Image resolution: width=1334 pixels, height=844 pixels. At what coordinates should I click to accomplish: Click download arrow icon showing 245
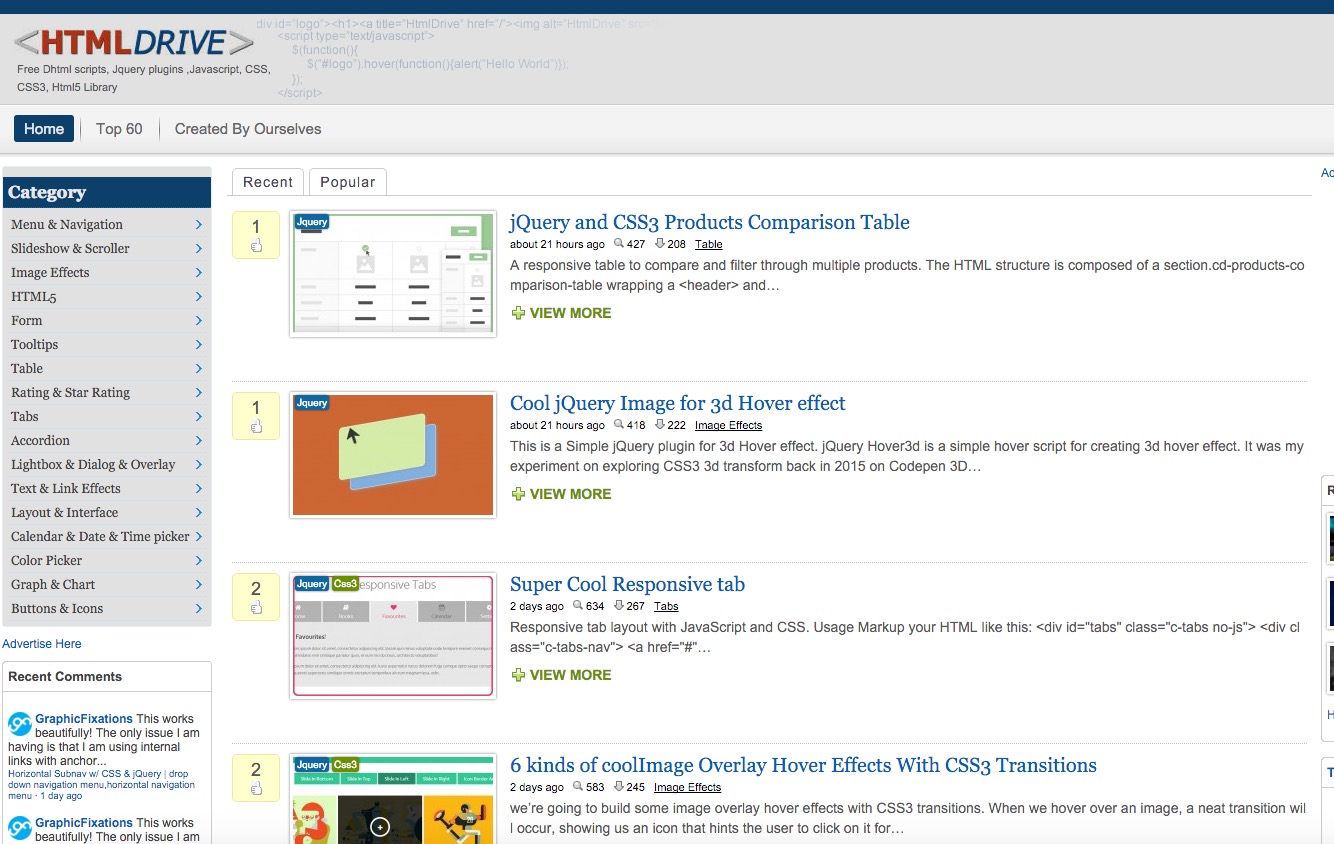pyautogui.click(x=619, y=786)
